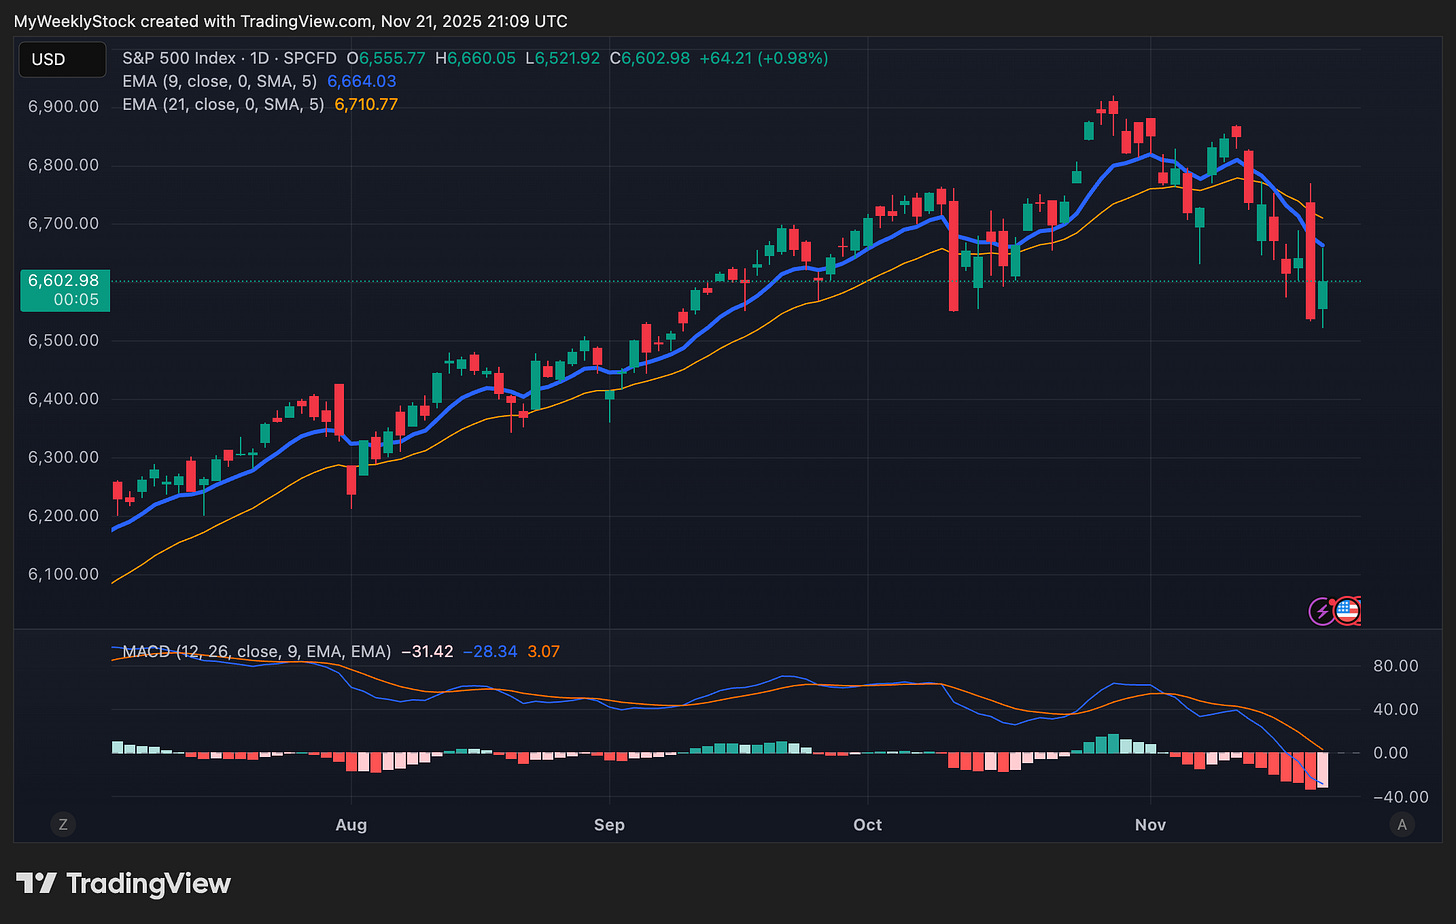The height and width of the screenshot is (924, 1456).
Task: Click the close price C6,602.98 in the header
Action: pyautogui.click(x=650, y=59)
